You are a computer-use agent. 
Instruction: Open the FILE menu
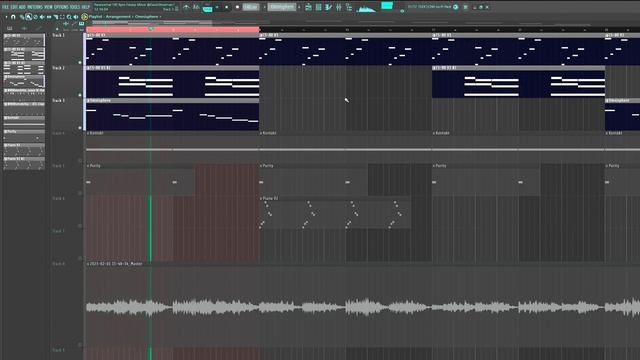point(5,7)
